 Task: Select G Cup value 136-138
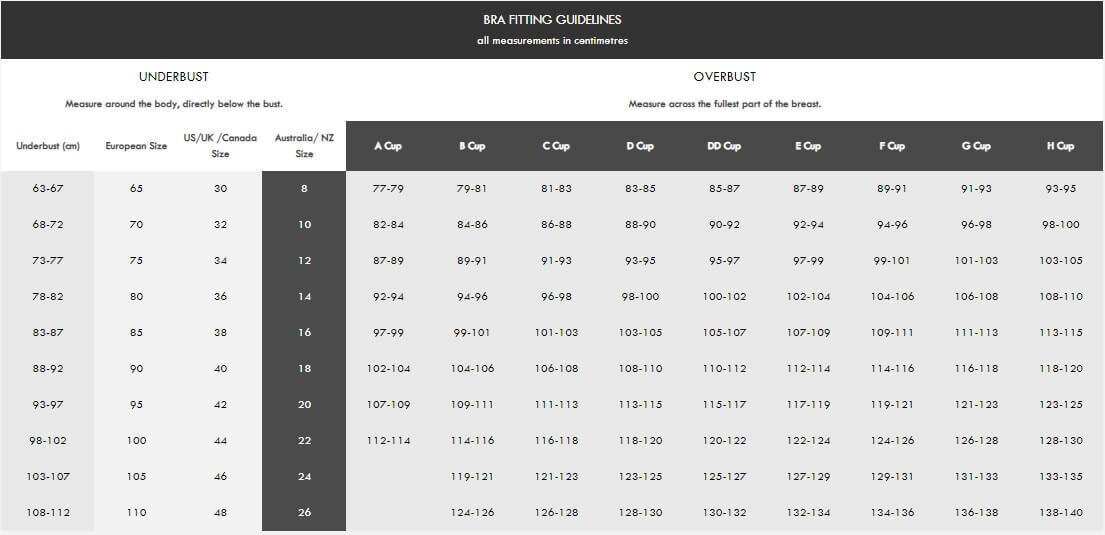click(x=976, y=513)
